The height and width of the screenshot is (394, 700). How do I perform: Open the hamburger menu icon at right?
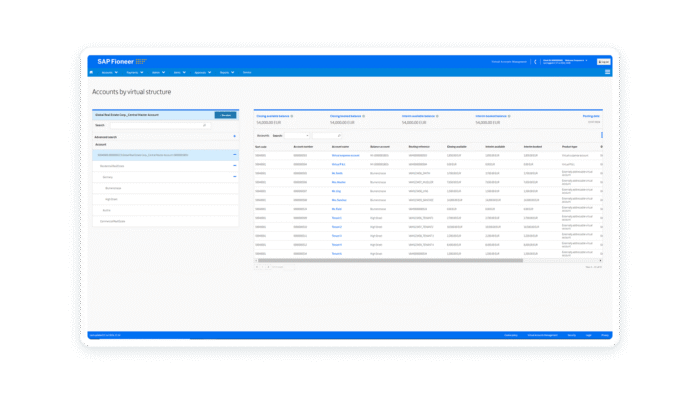(607, 72)
